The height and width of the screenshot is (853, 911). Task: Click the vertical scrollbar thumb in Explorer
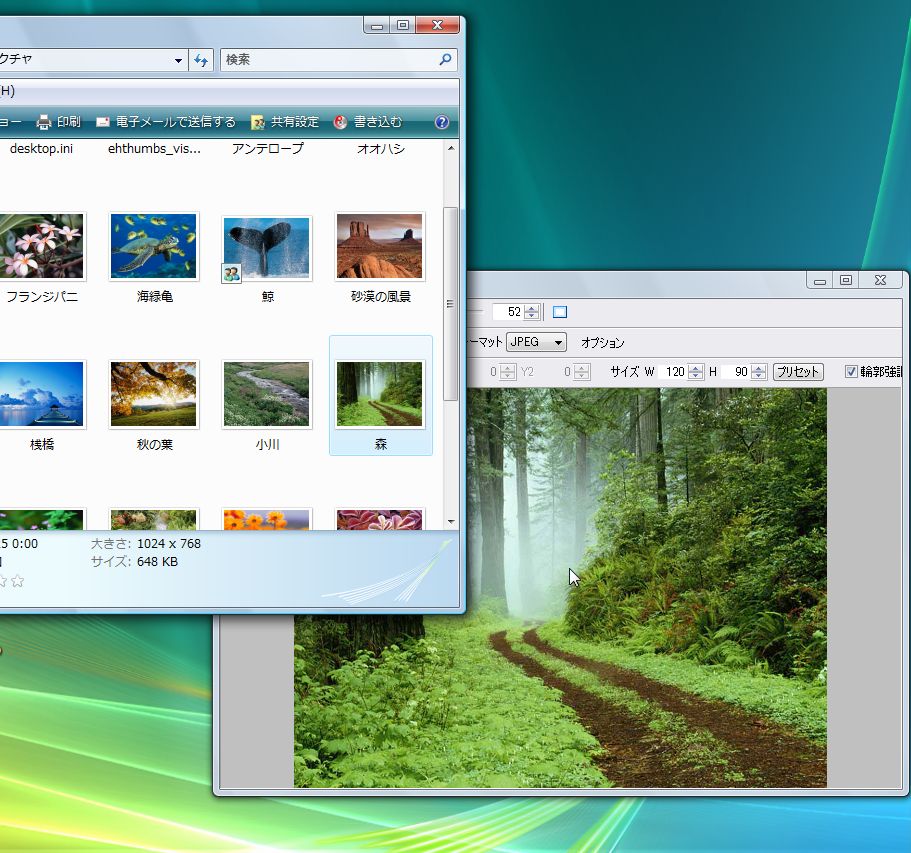tap(451, 303)
